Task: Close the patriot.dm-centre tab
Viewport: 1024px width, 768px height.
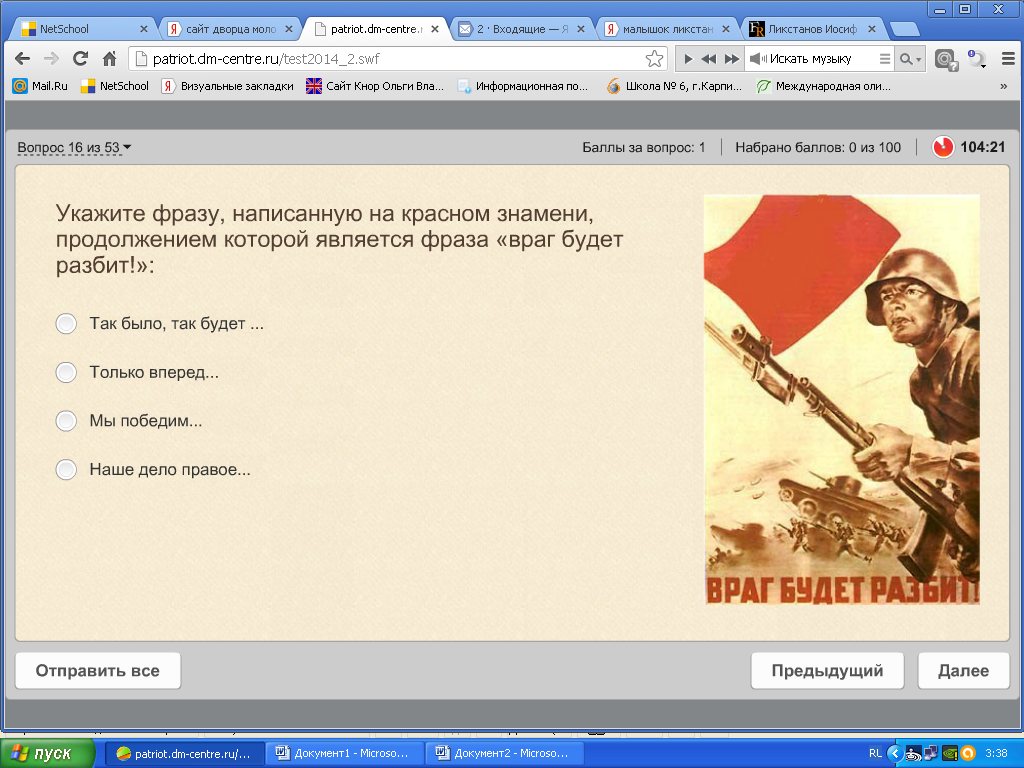Action: click(435, 29)
